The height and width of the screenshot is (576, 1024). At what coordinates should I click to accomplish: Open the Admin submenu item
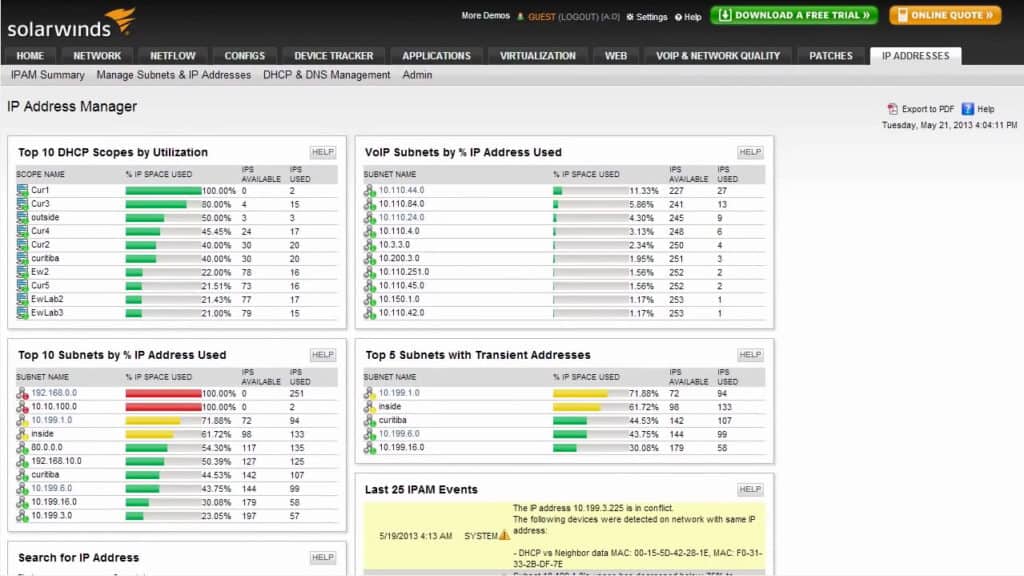click(x=417, y=75)
